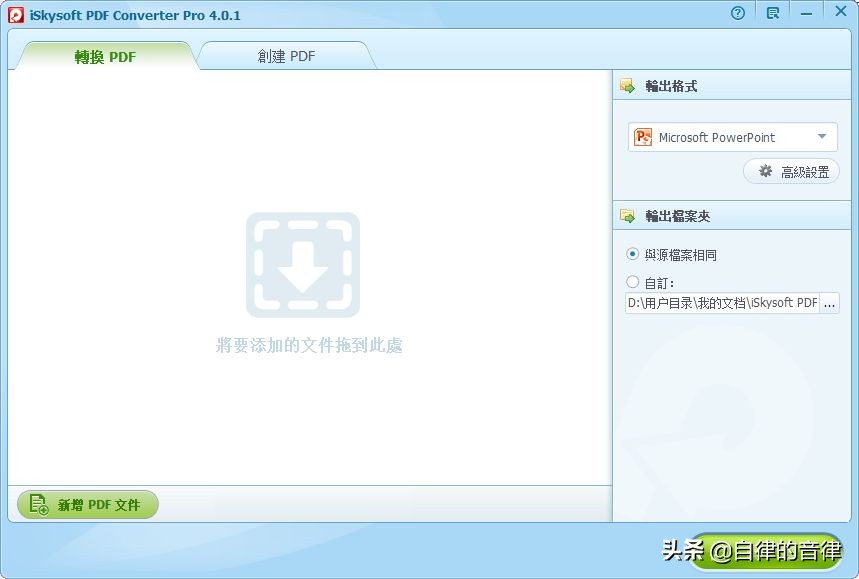The width and height of the screenshot is (859, 579).
Task: Switch to the 轉換 PDF tab
Action: tap(105, 56)
